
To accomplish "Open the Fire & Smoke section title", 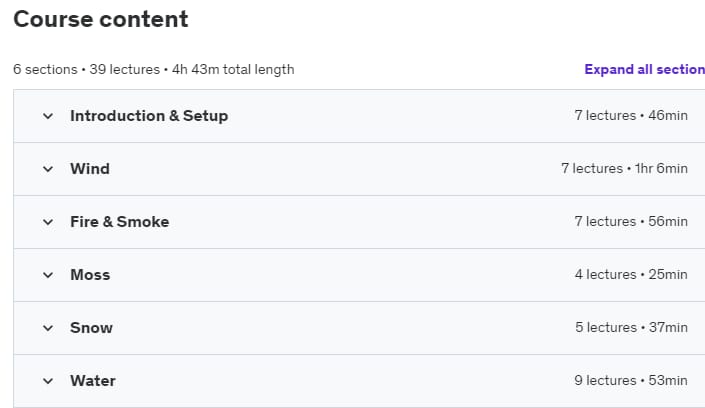I will click(120, 222).
